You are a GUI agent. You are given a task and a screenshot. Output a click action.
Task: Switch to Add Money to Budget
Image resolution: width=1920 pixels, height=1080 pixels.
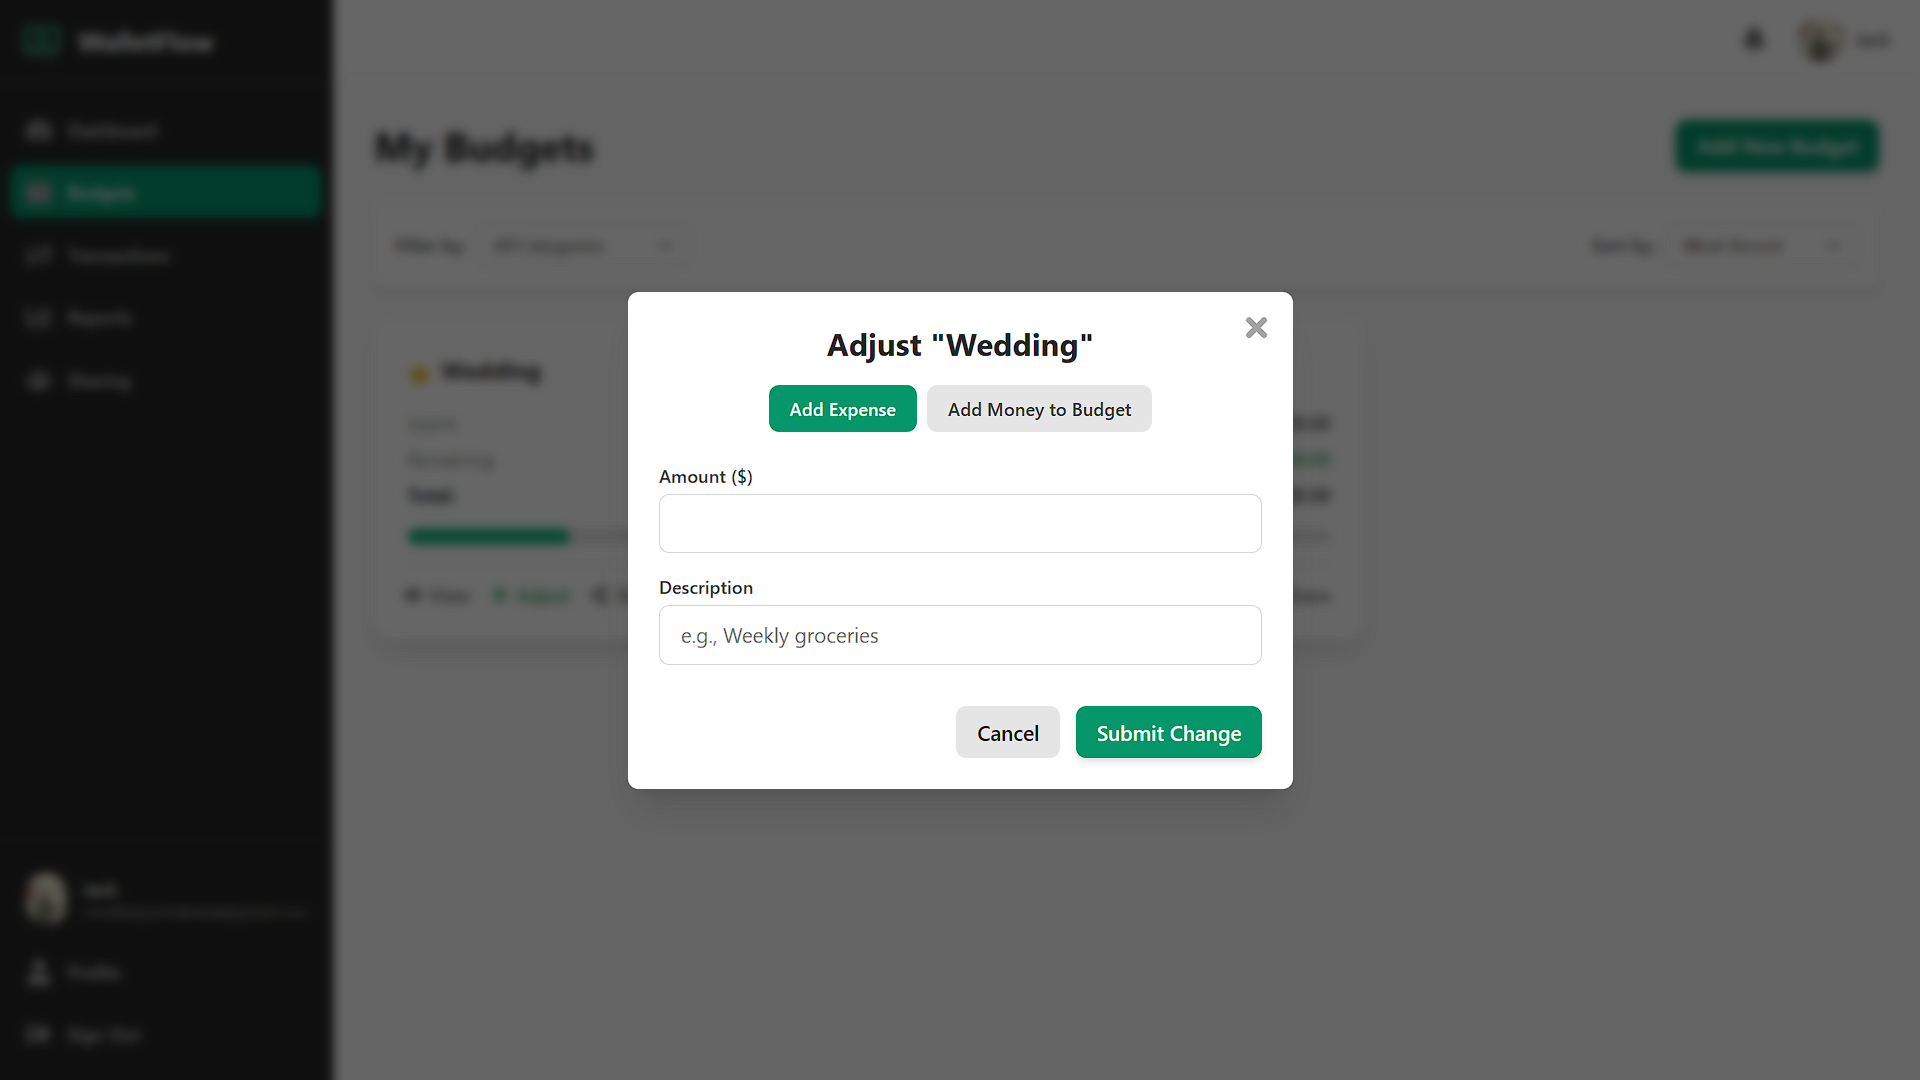pos(1039,409)
